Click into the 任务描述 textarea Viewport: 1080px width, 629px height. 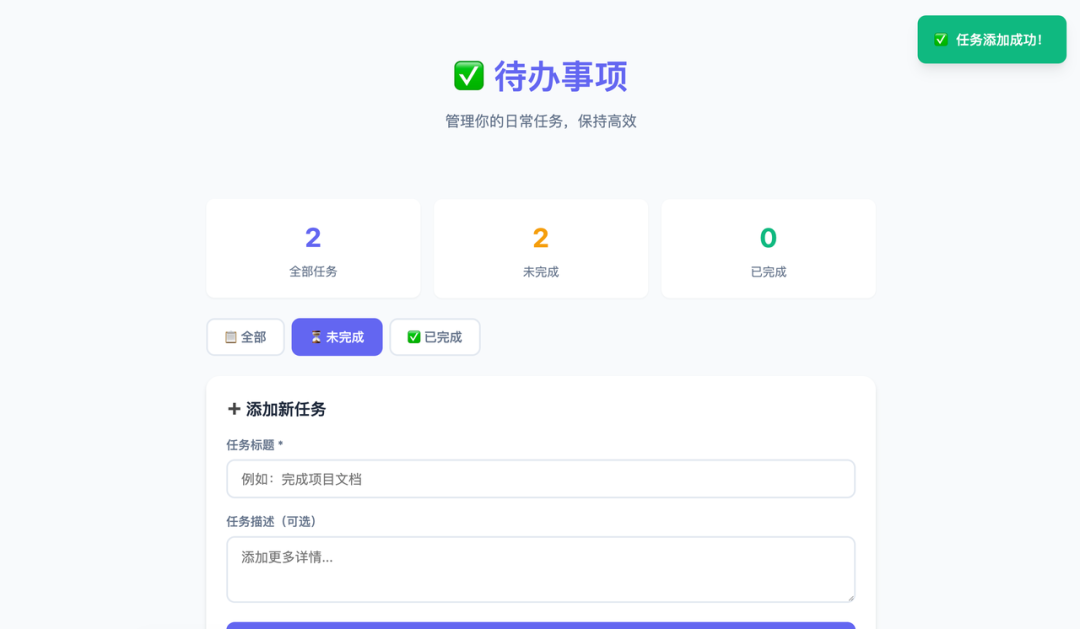(x=541, y=569)
